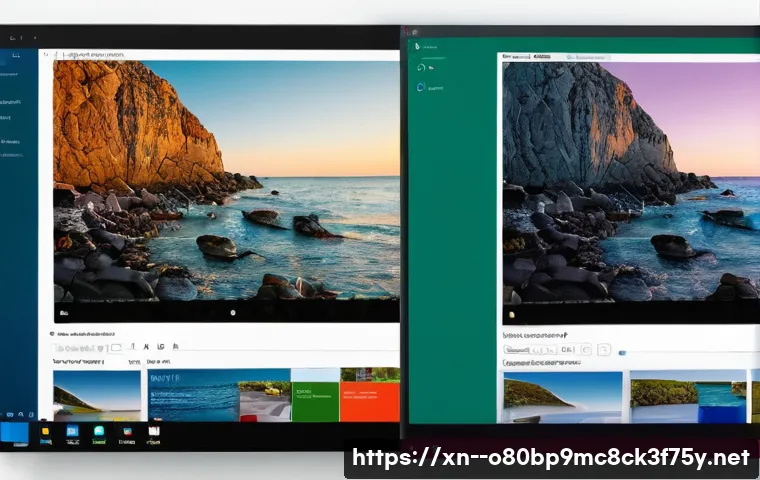Click the last letter-A icon in left window toolbar

175,346
